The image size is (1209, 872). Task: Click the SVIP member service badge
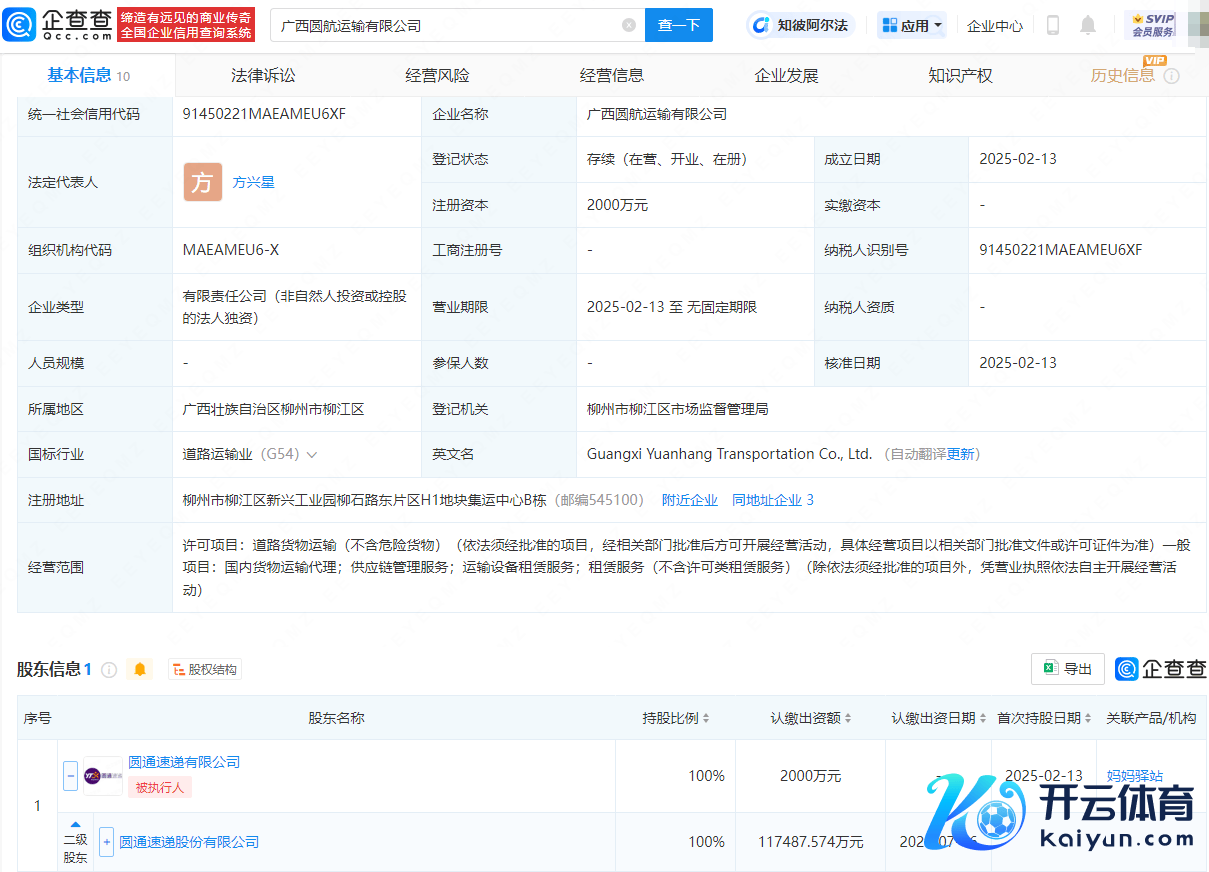coord(1151,25)
